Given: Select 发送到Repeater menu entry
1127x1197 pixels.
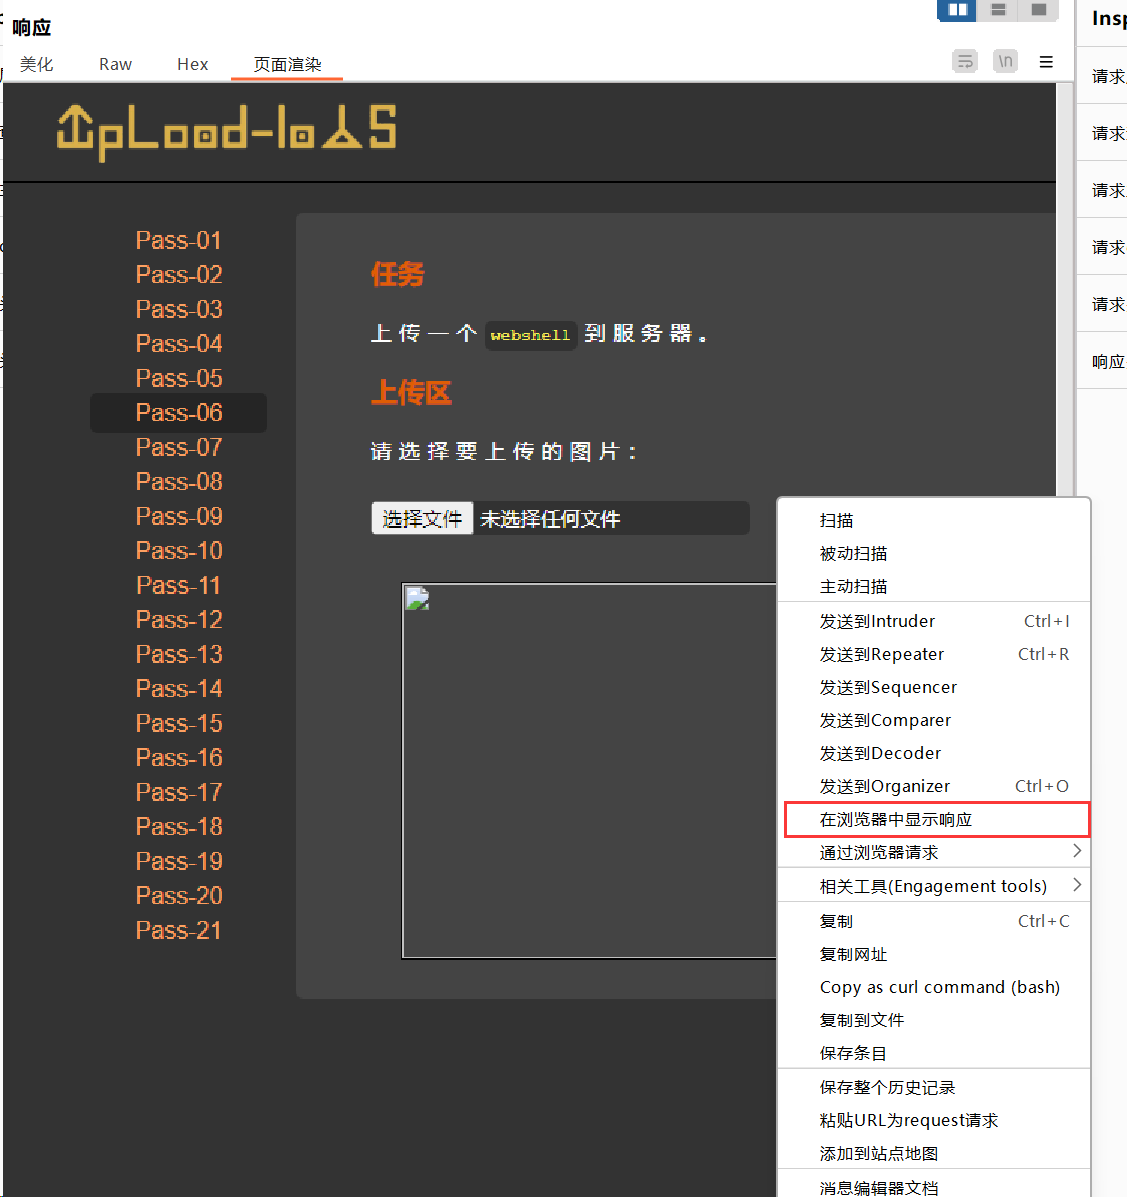Looking at the screenshot, I should (881, 654).
